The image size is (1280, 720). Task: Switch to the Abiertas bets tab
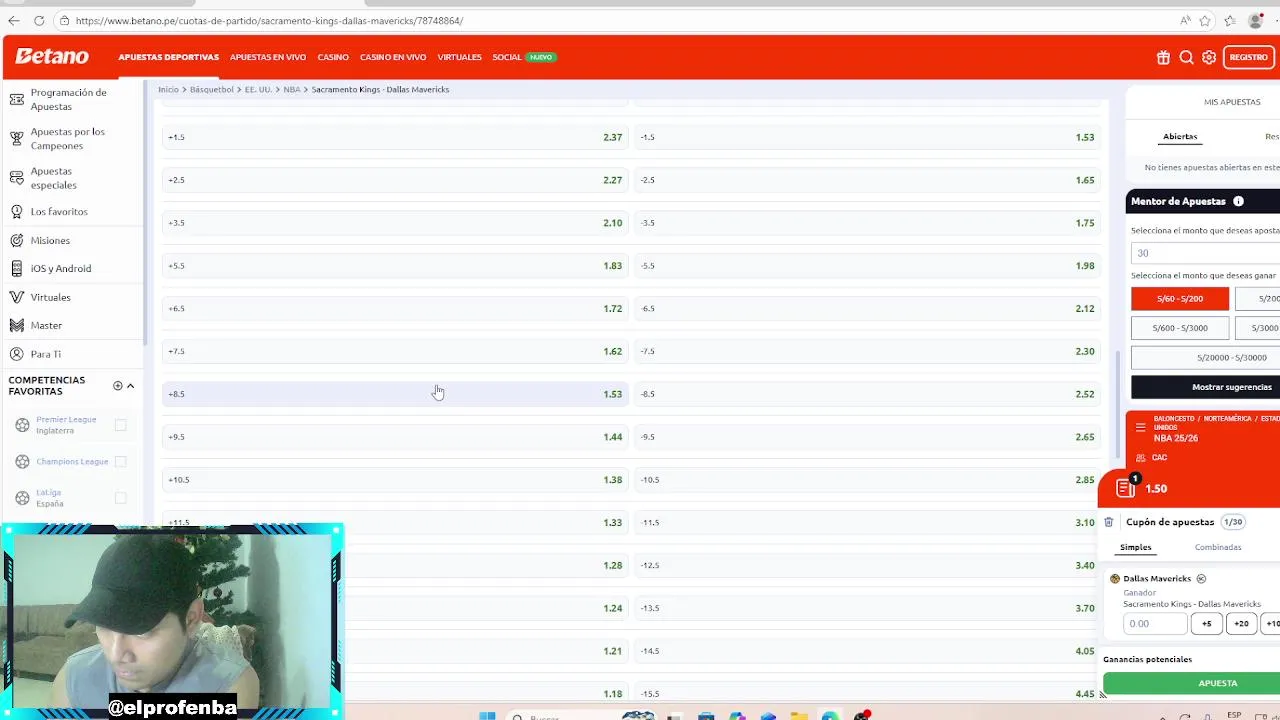pos(1180,136)
